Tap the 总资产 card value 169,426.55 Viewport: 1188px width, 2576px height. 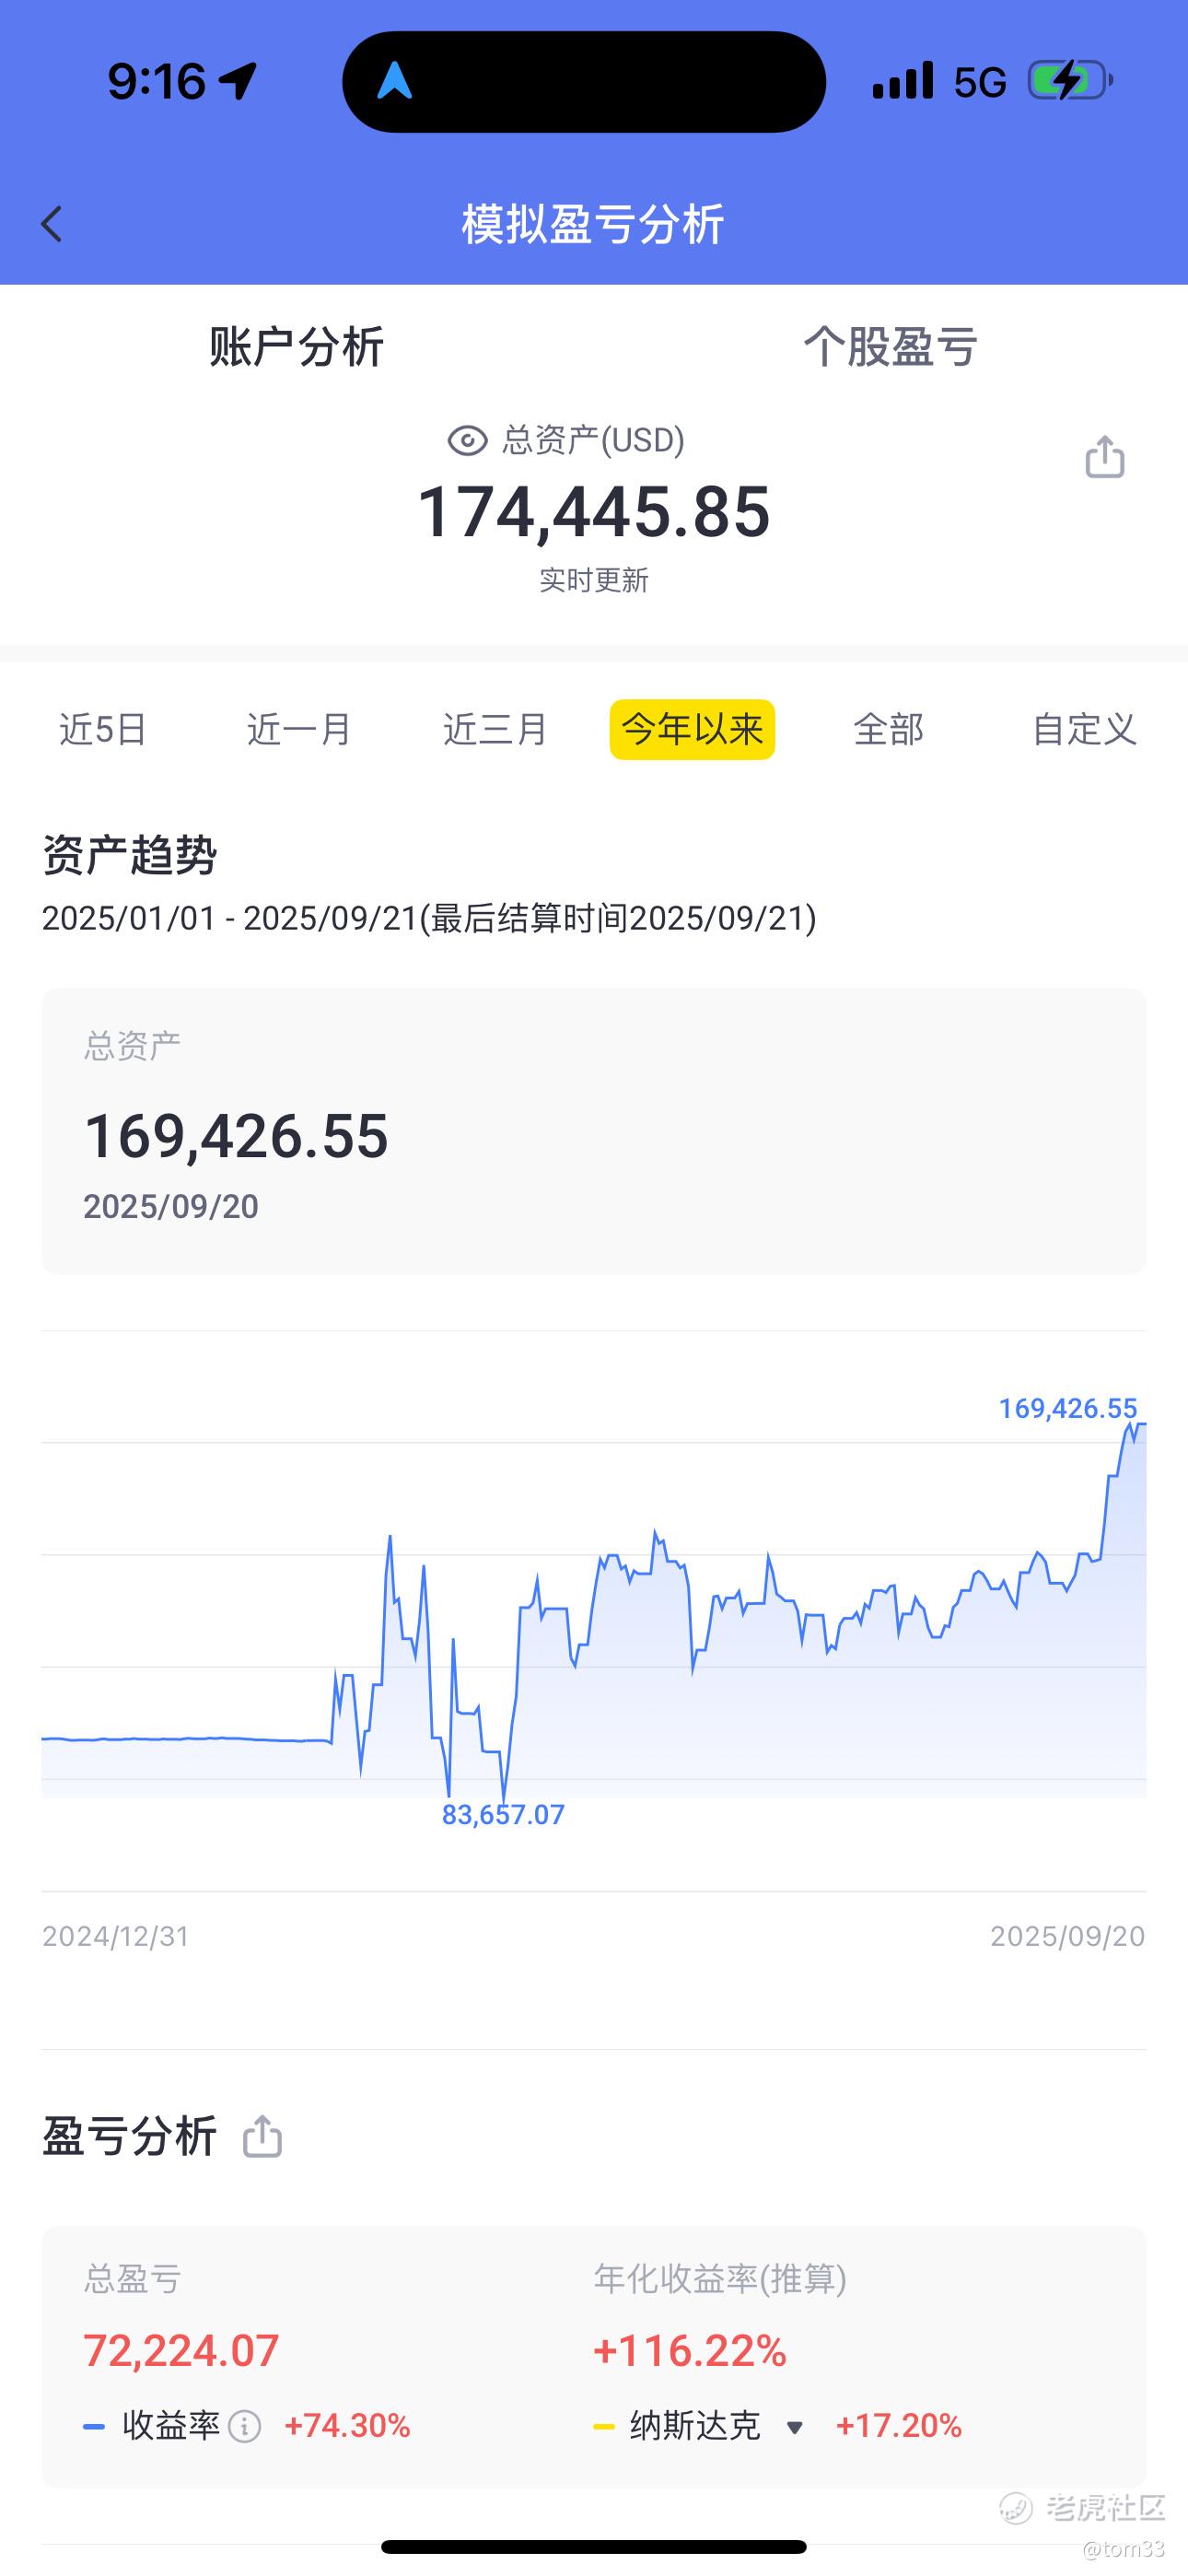(236, 1136)
